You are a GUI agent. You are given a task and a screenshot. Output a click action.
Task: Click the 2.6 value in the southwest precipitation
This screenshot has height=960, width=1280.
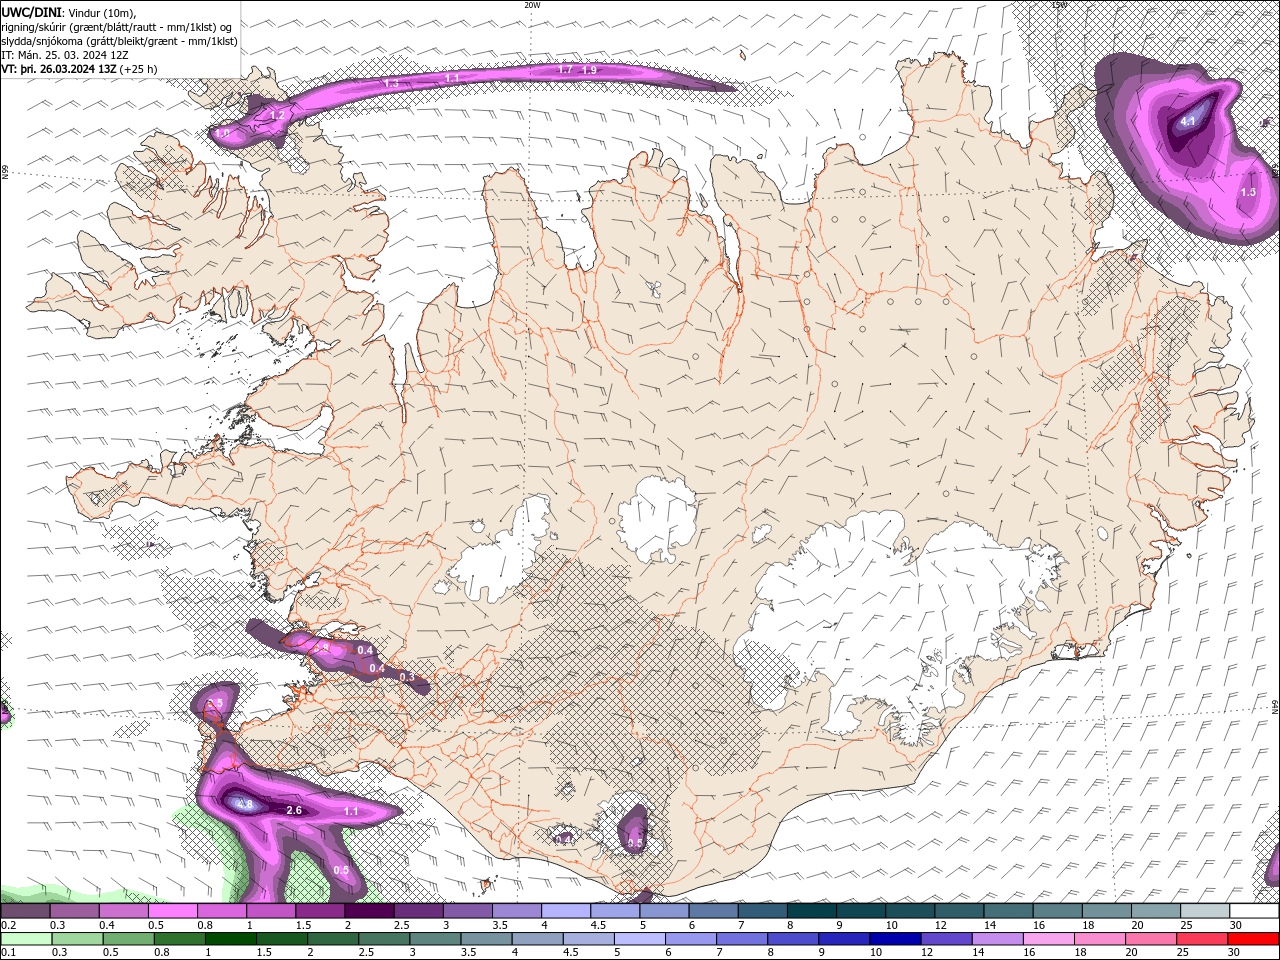pyautogui.click(x=294, y=810)
